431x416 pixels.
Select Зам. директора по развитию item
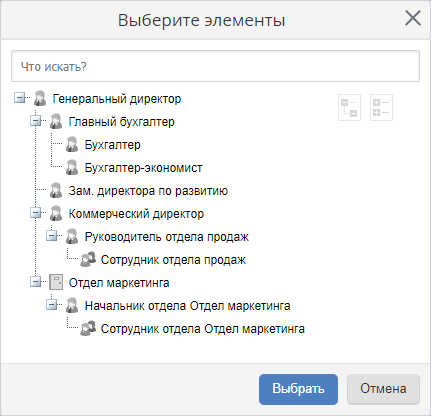point(148,191)
